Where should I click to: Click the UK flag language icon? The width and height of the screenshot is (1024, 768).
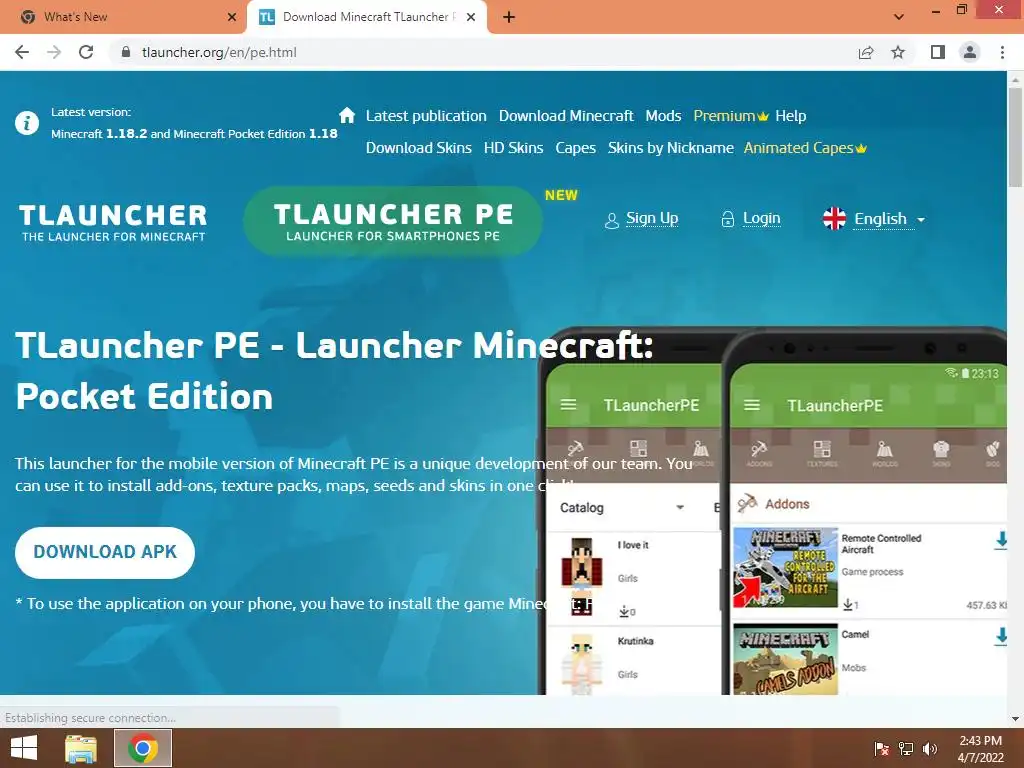point(834,218)
